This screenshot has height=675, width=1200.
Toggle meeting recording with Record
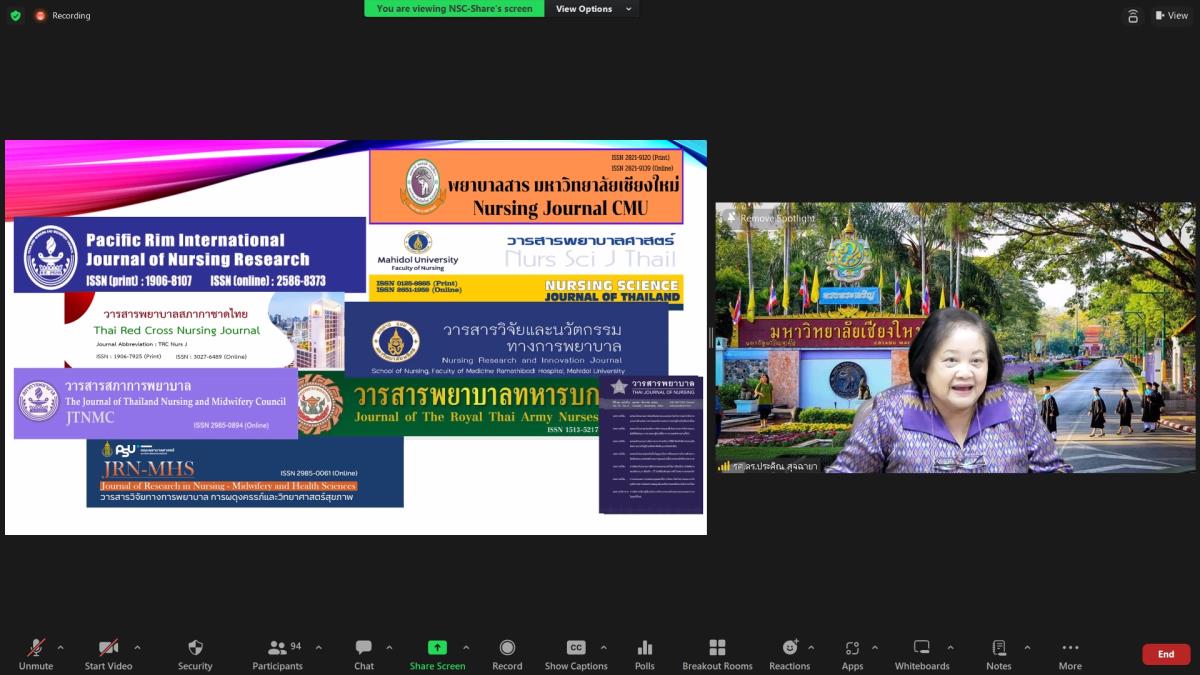coord(507,654)
